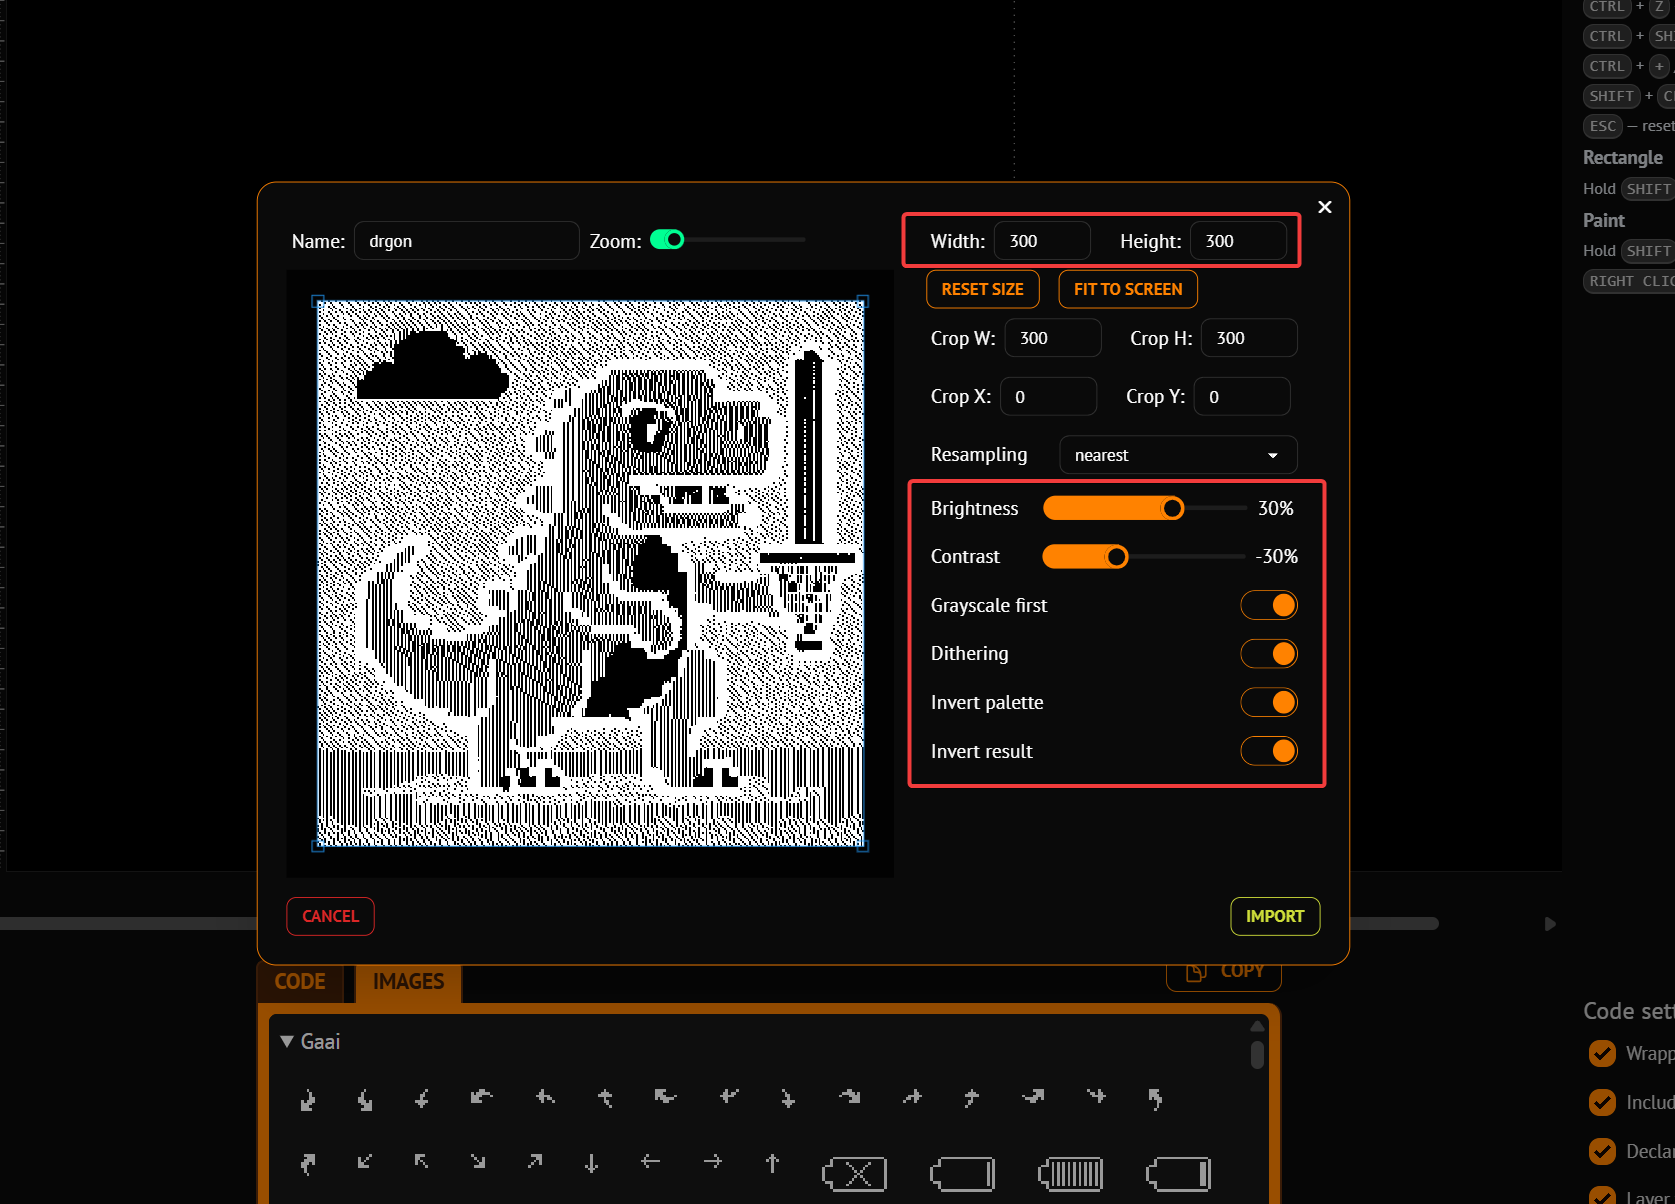Screen dimensions: 1675x1204
Task: Adjust the Contrast slider handle
Action: (1116, 557)
